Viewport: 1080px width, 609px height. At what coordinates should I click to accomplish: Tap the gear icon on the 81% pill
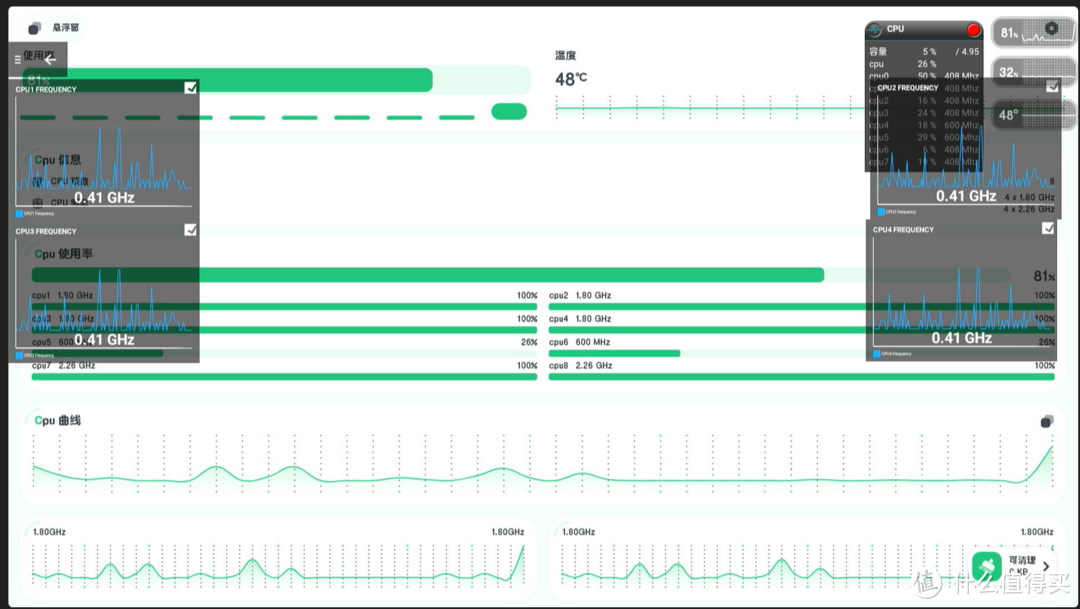coord(1052,28)
